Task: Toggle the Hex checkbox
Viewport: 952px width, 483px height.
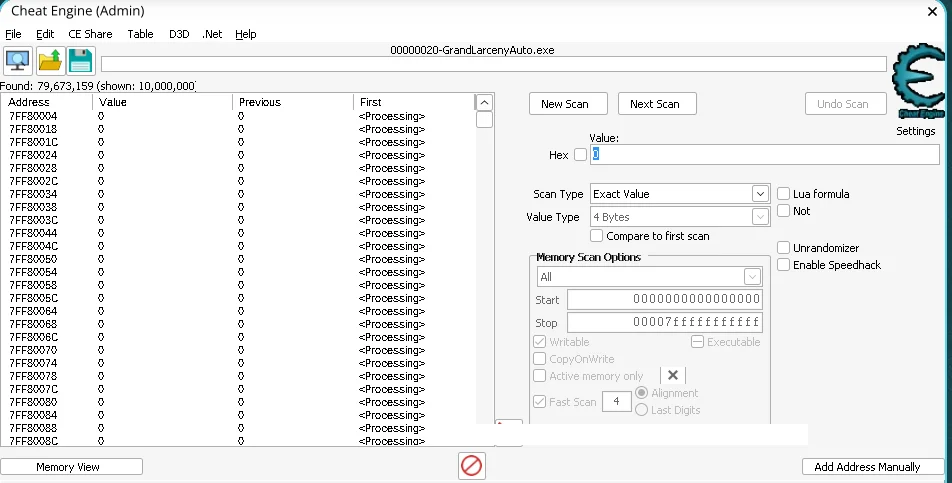Action: [580, 155]
